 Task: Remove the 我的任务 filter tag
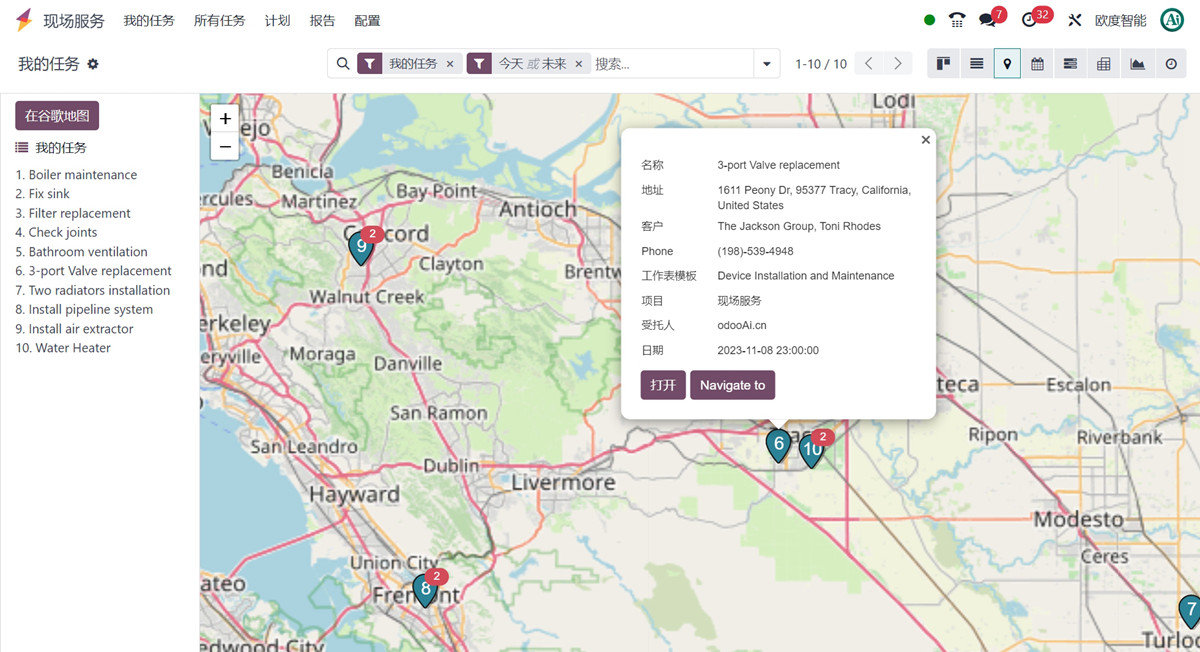pos(450,64)
